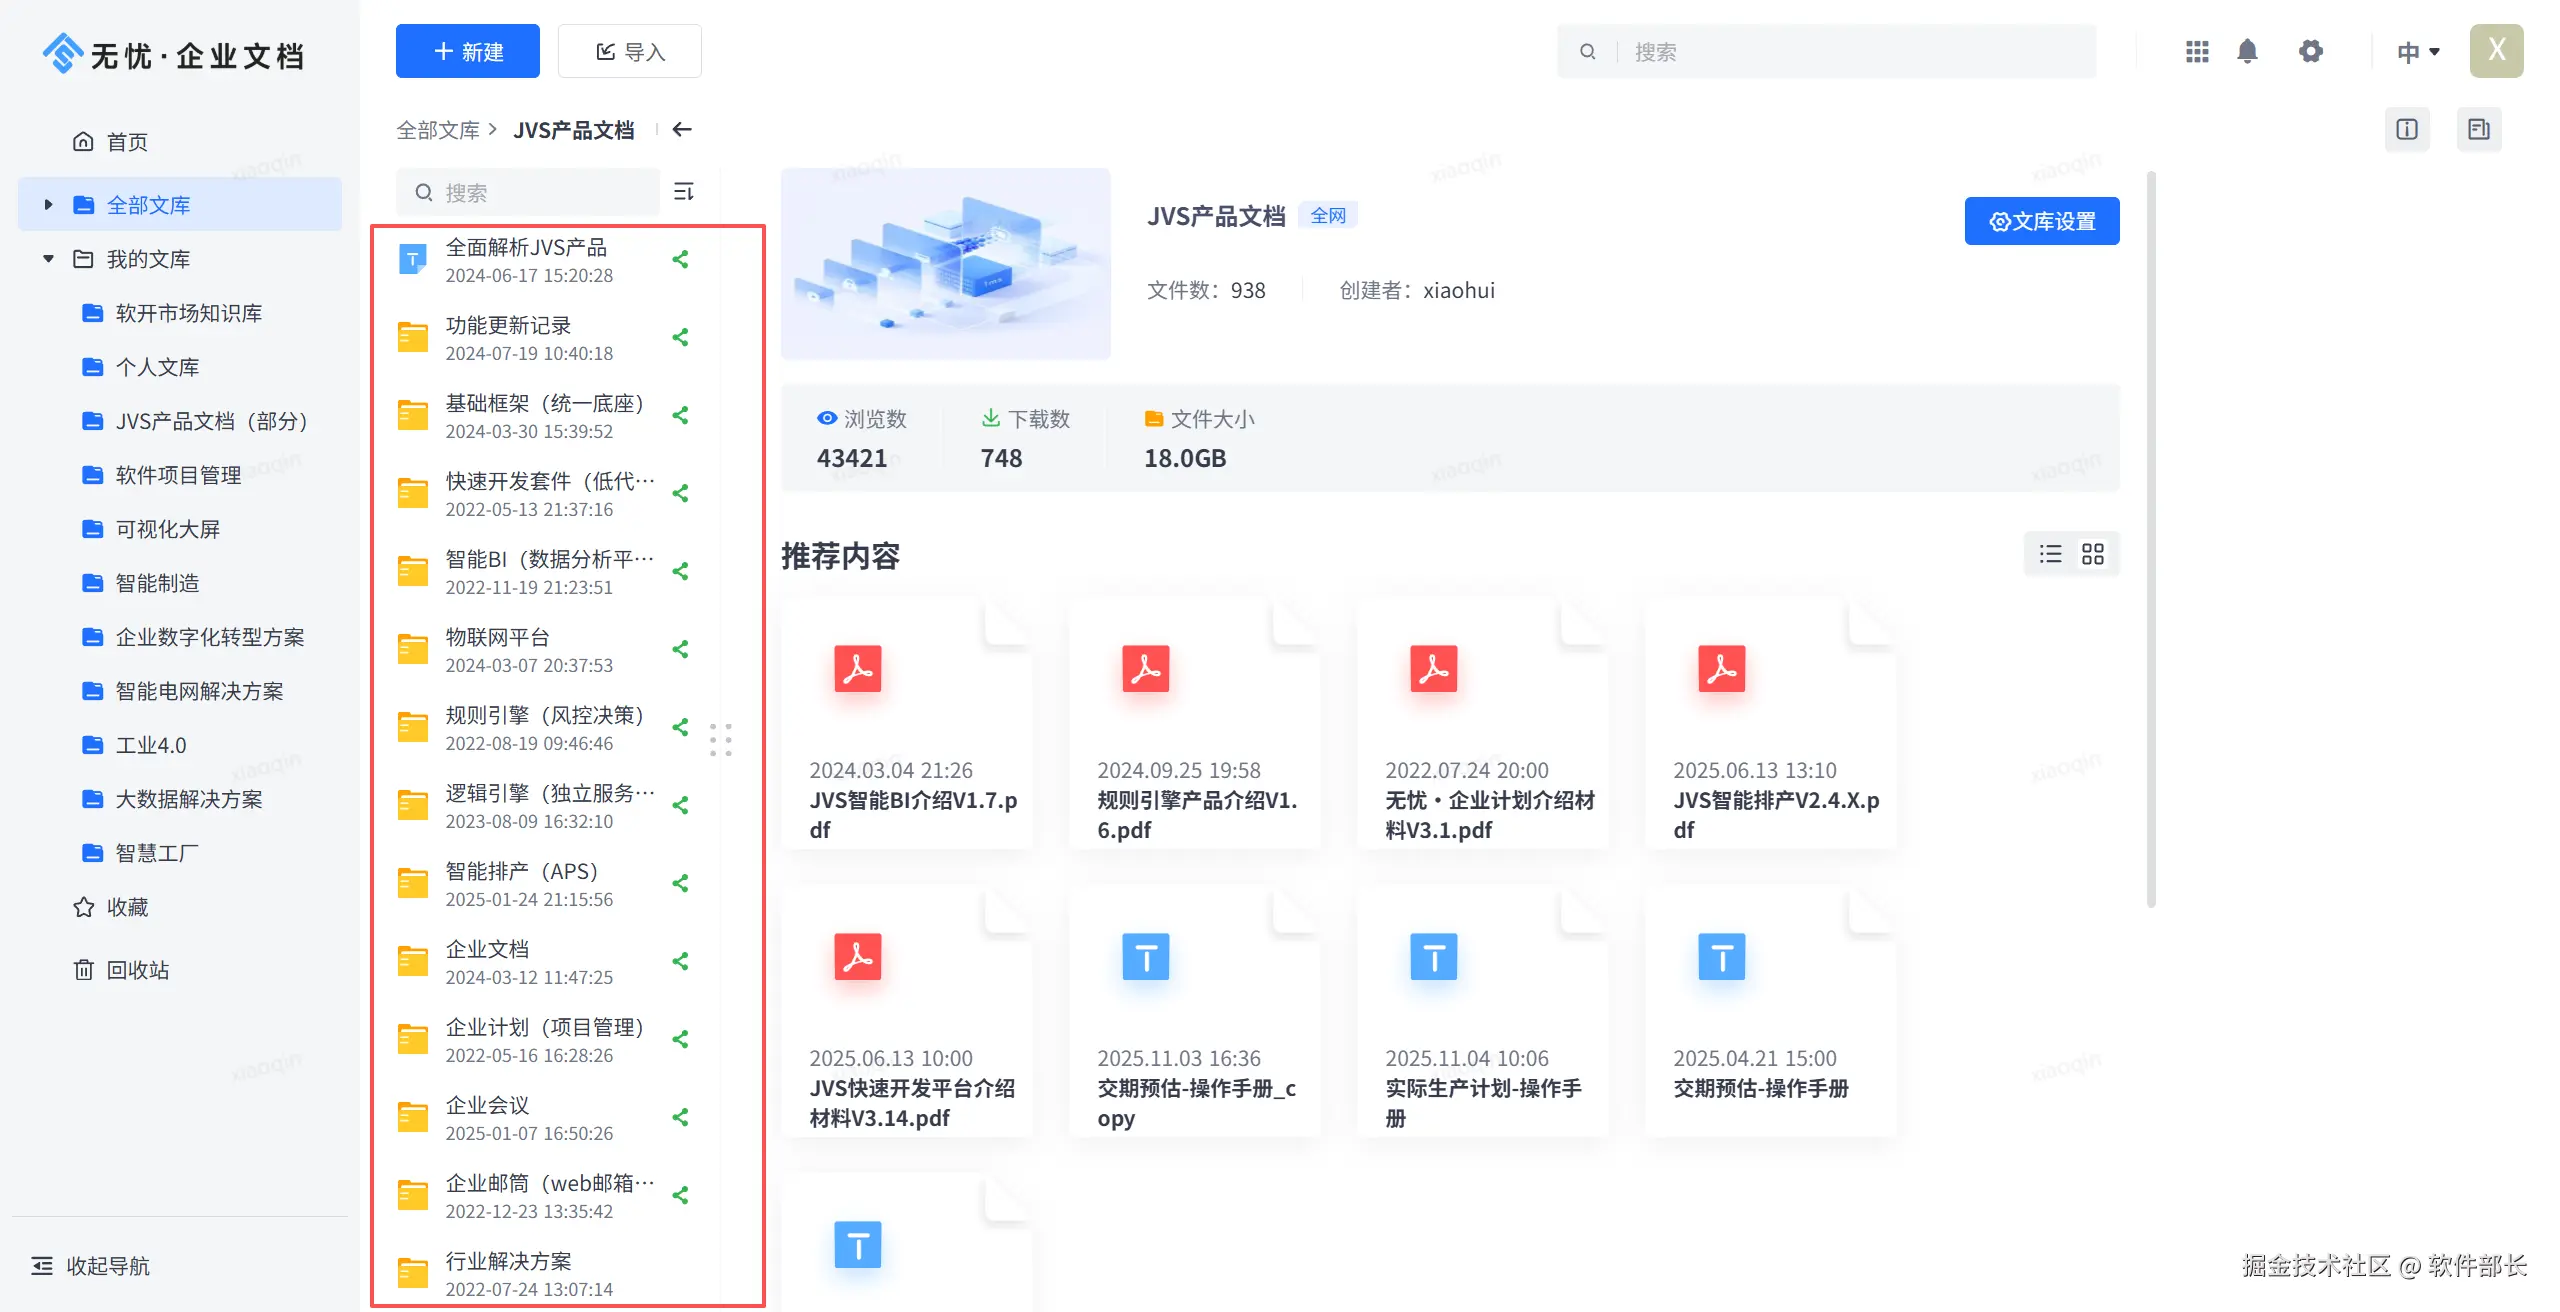This screenshot has width=2560, height=1312.
Task: Open the language dropdown 中
Action: pyautogui.click(x=2418, y=51)
